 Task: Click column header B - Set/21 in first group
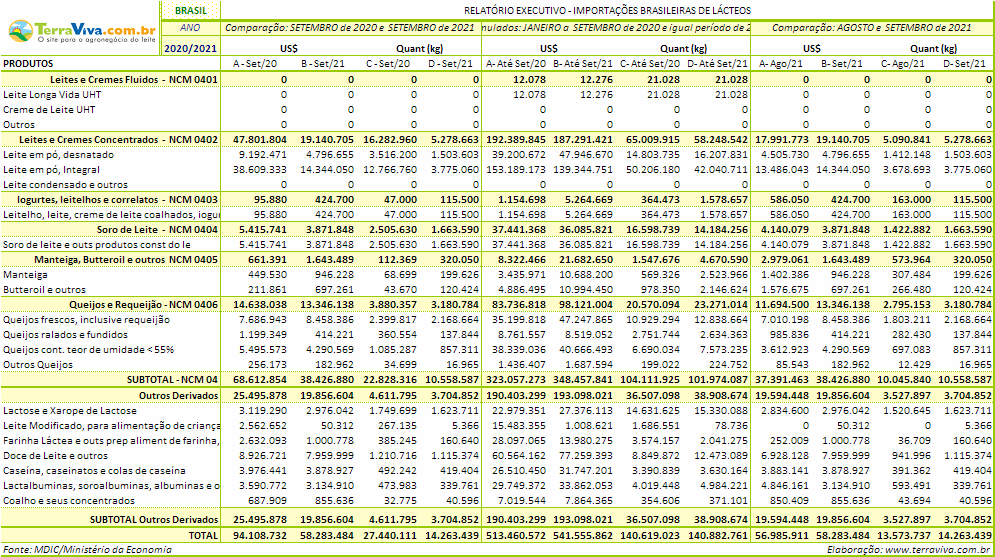click(x=323, y=63)
